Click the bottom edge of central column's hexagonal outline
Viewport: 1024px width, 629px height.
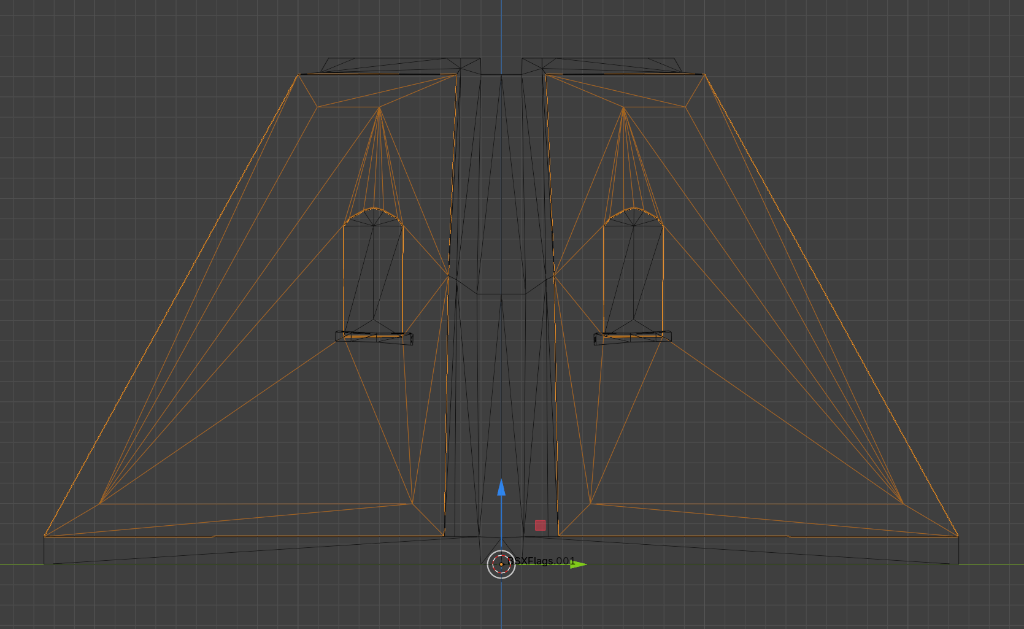(x=501, y=293)
